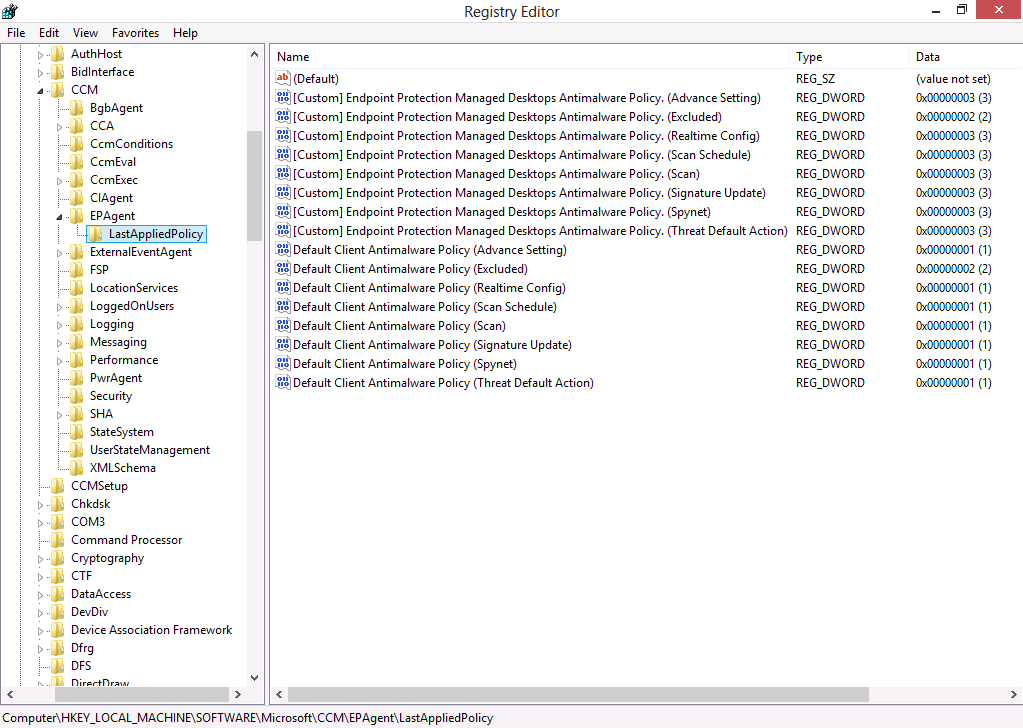Sort values by the Name column header
The height and width of the screenshot is (728, 1023).
[530, 57]
